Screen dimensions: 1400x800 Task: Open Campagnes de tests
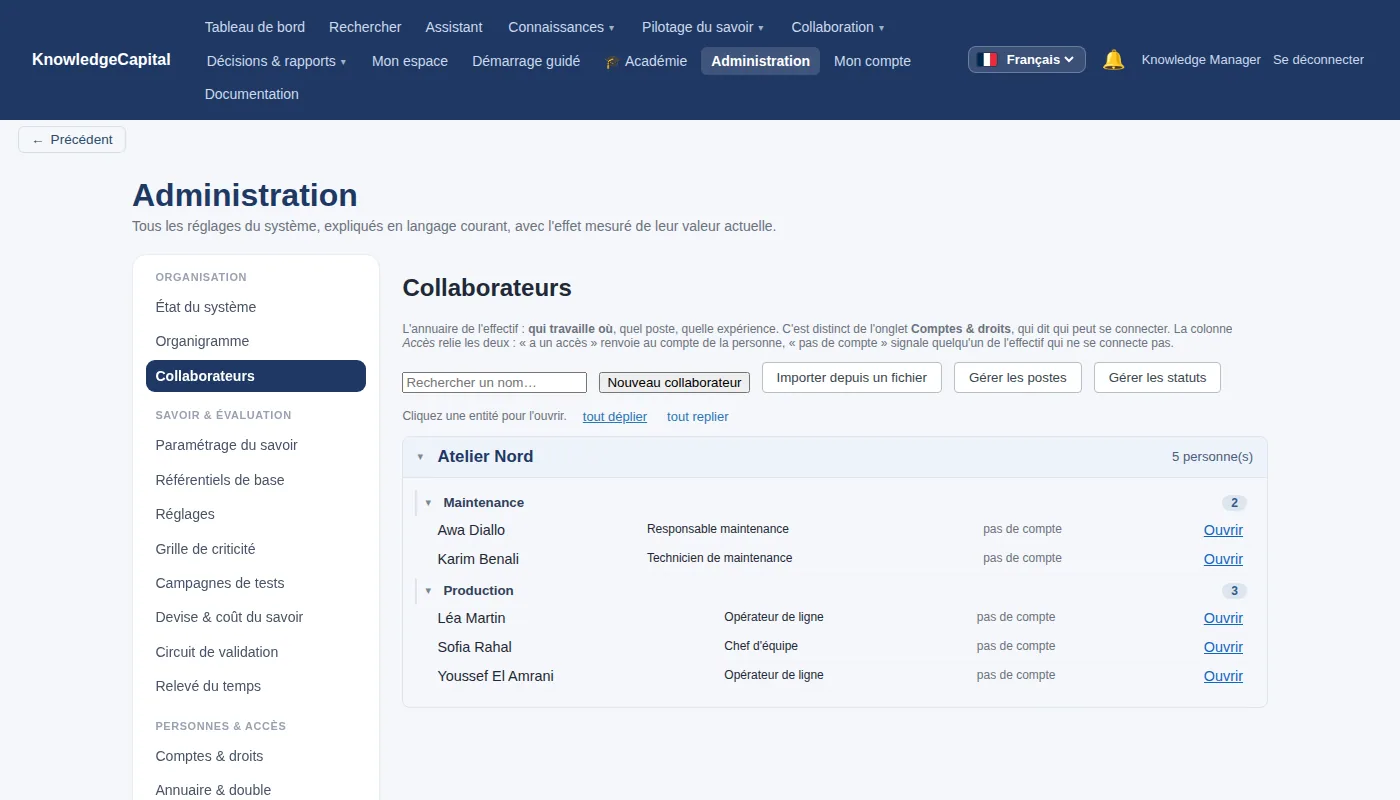click(256, 583)
